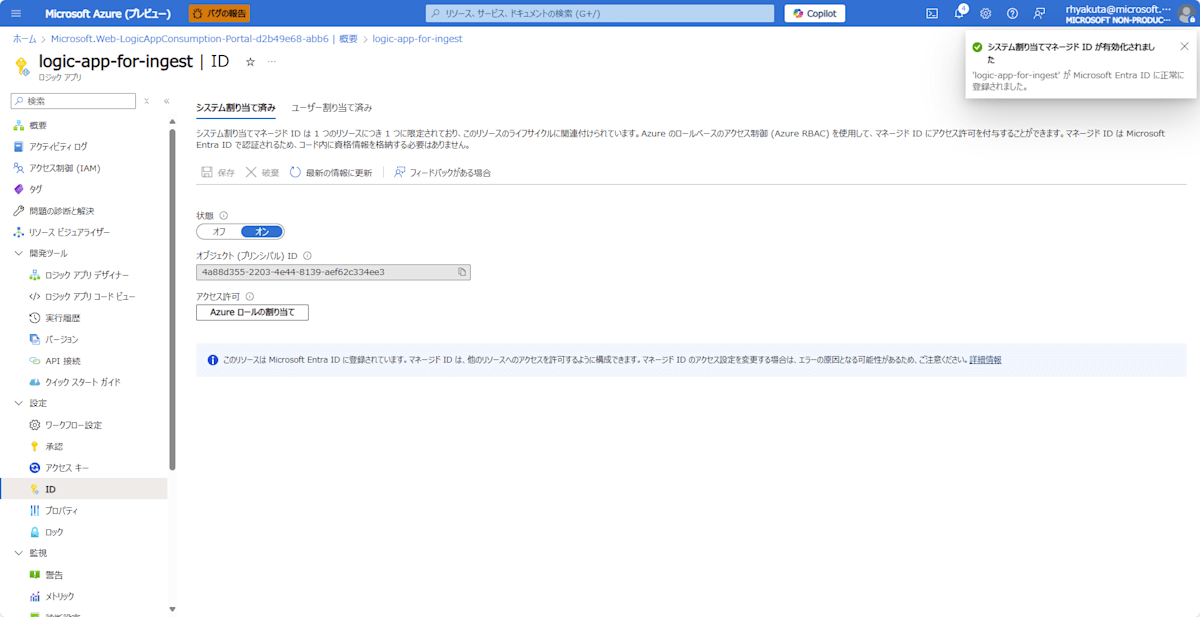Click the user account avatar
1200x617 pixels.
tap(1186, 13)
